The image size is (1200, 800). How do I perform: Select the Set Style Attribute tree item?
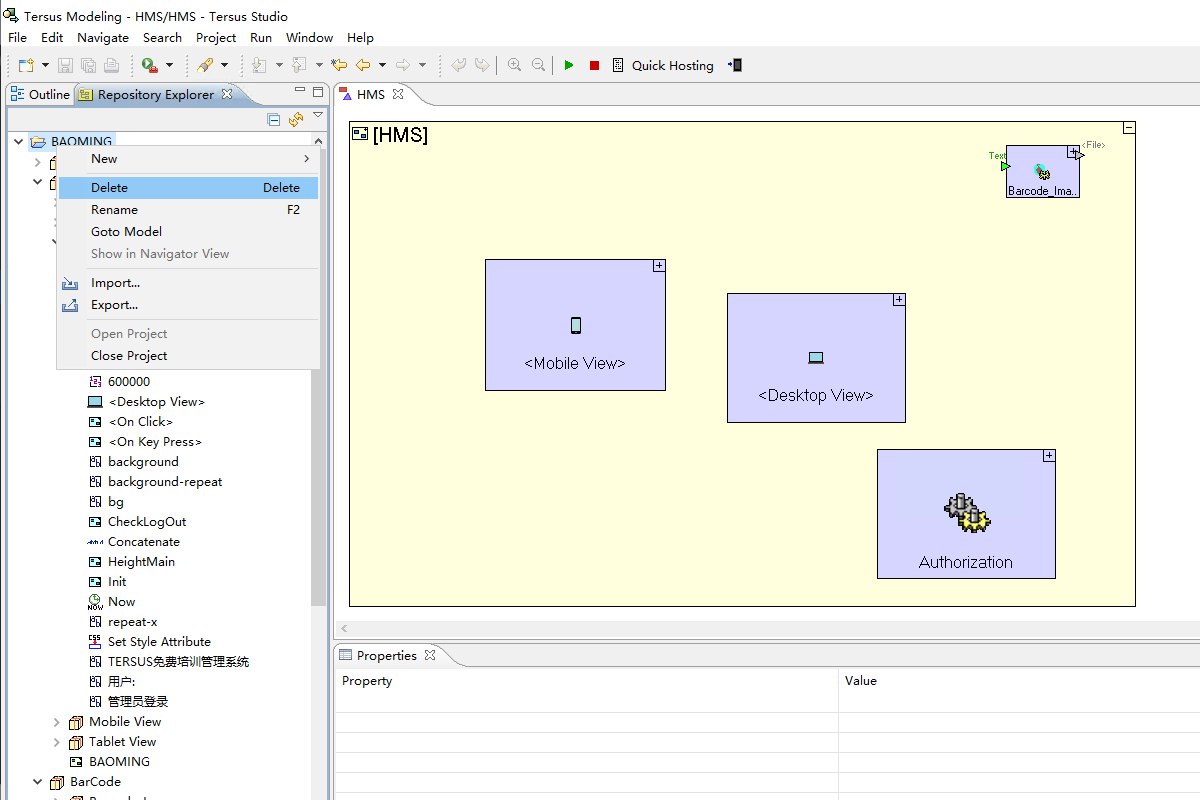click(149, 642)
